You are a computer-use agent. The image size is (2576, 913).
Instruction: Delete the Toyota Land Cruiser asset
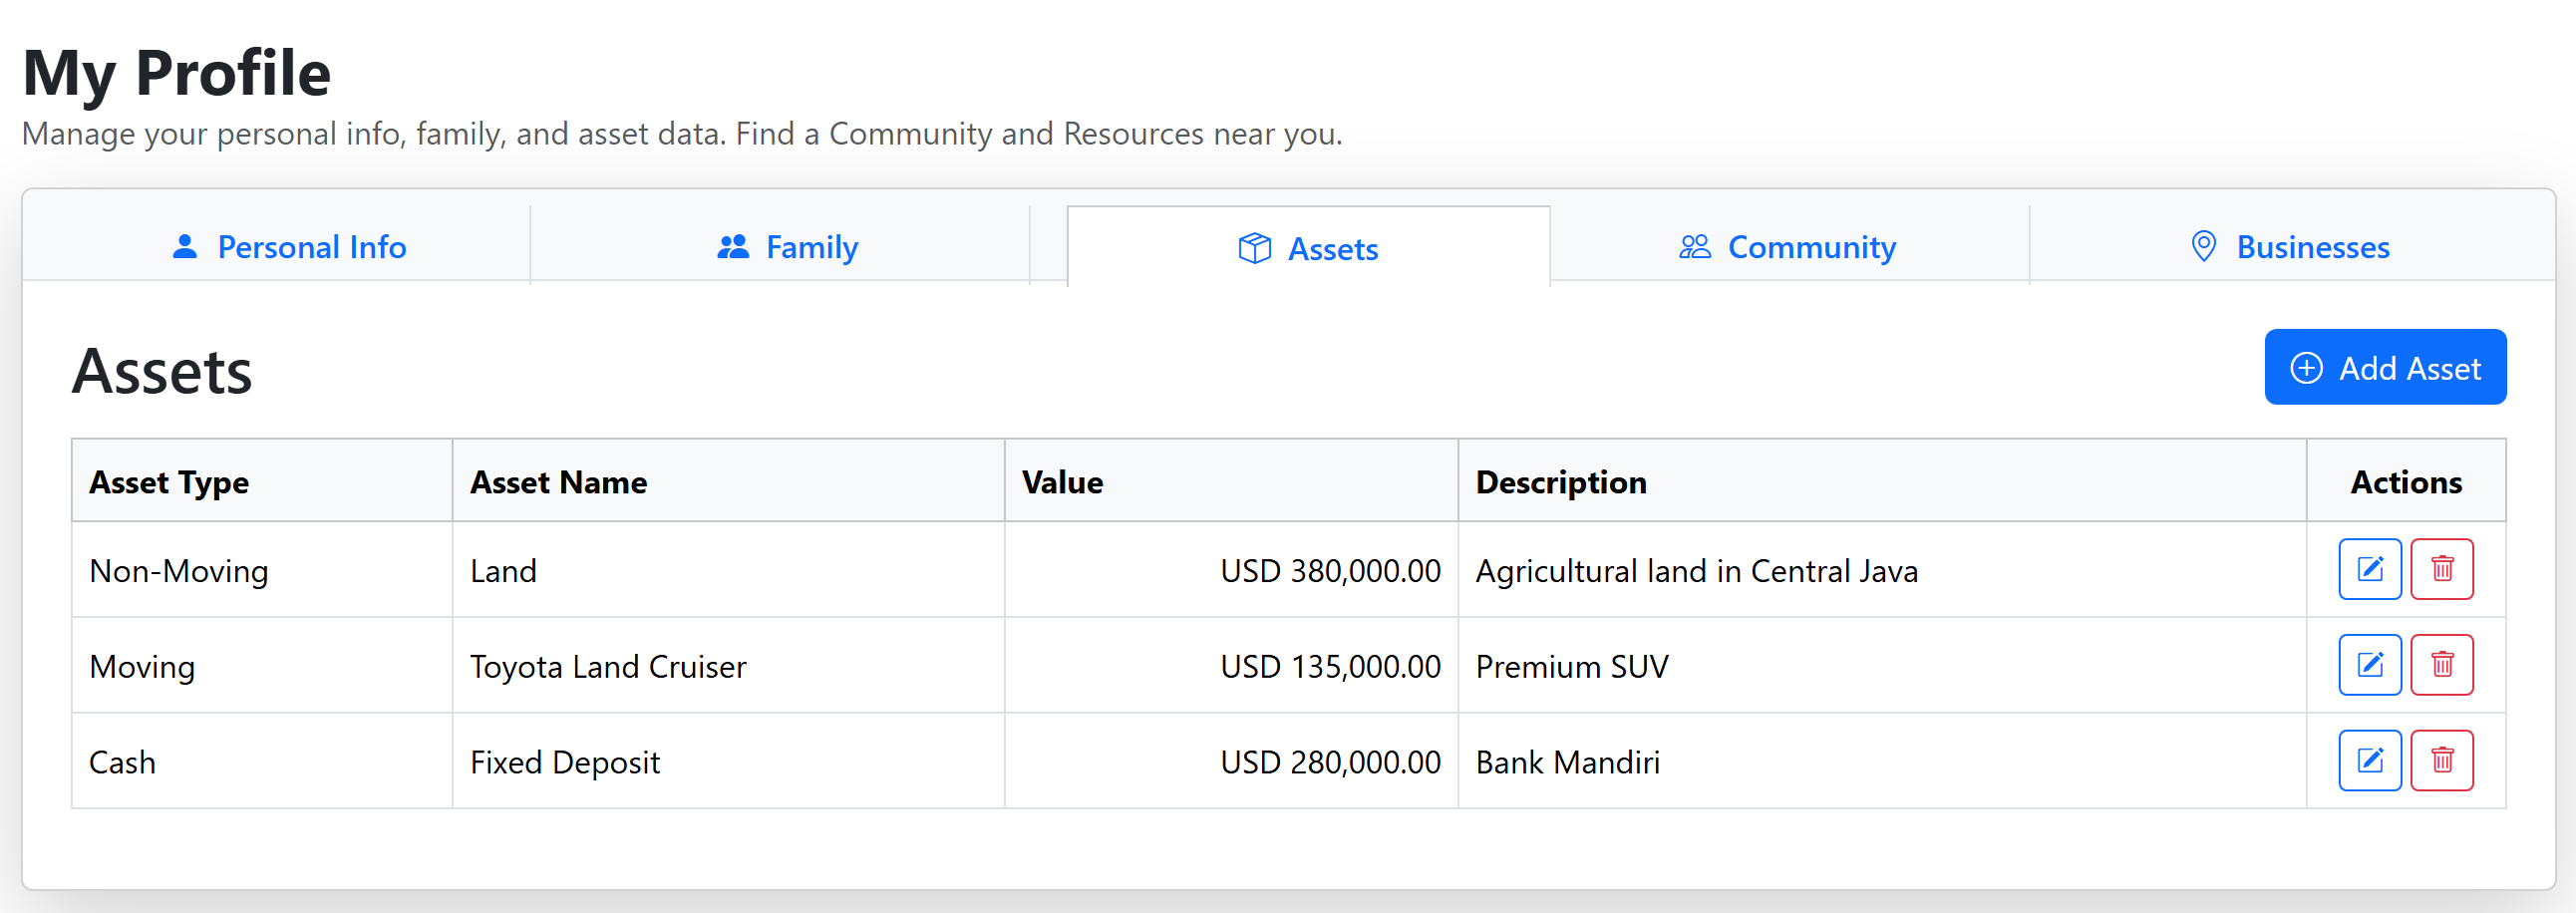click(2441, 665)
